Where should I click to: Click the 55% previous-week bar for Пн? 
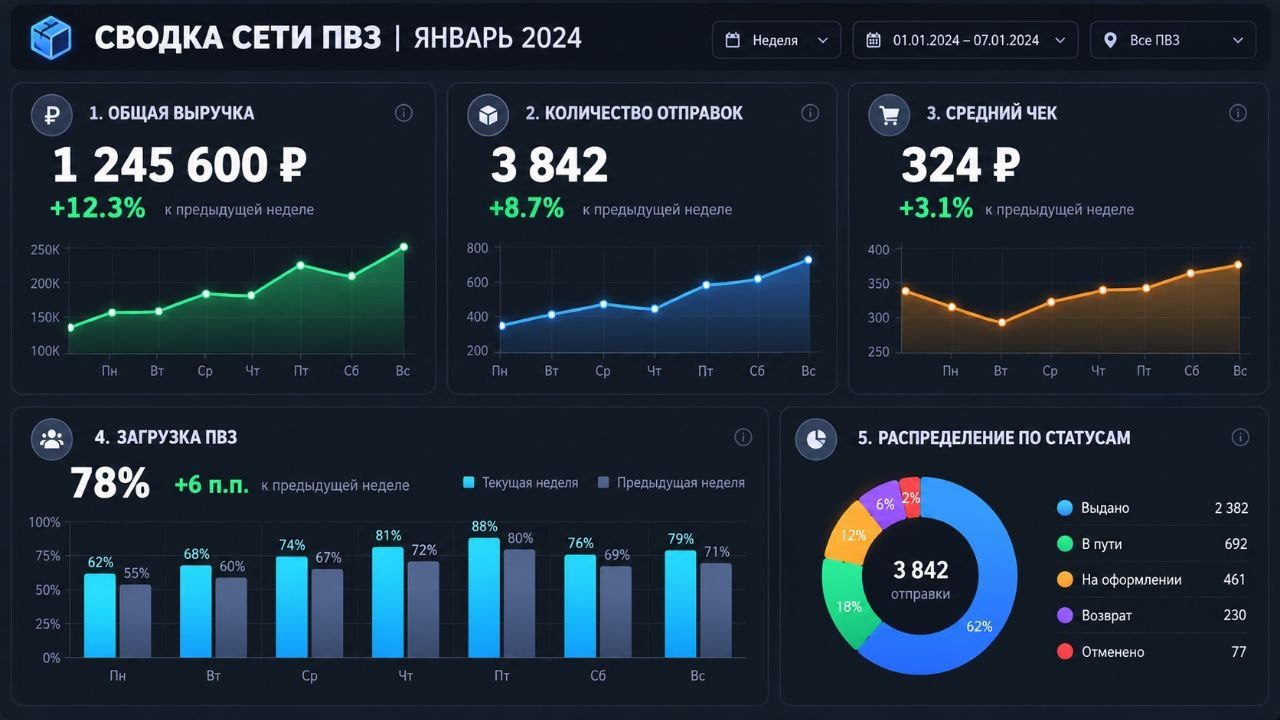(136, 621)
